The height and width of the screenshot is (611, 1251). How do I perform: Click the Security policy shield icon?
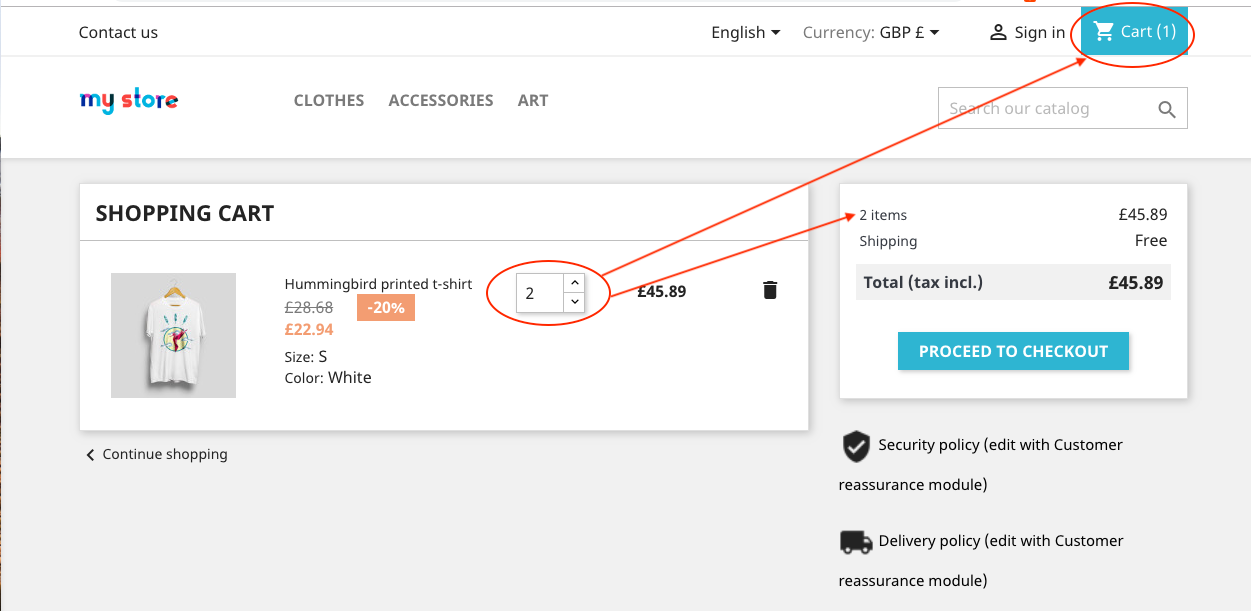pyautogui.click(x=856, y=446)
